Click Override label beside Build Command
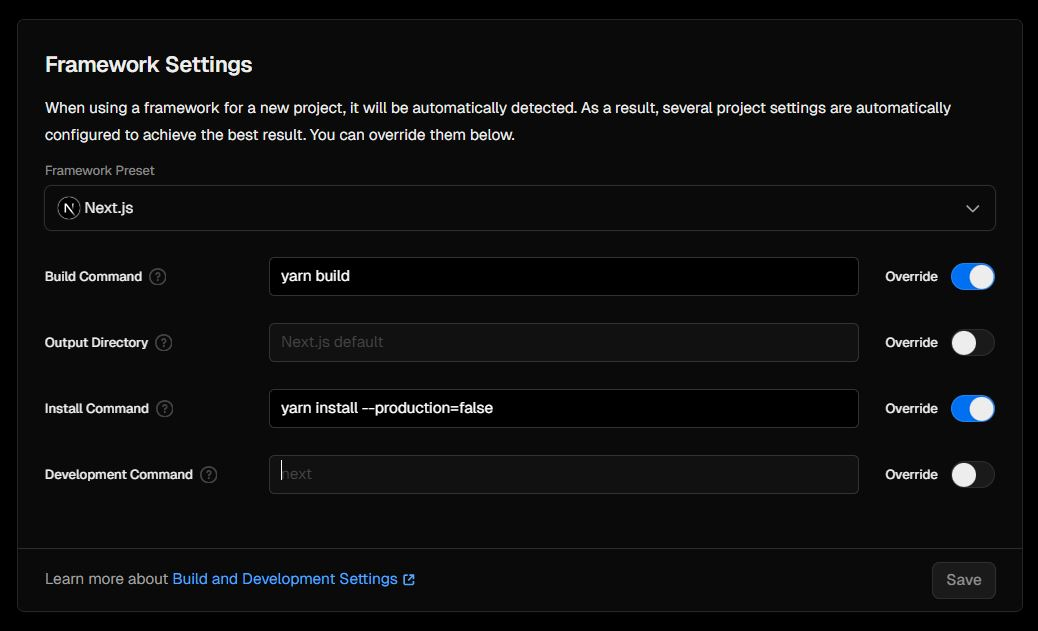The image size is (1038, 631). tap(911, 277)
